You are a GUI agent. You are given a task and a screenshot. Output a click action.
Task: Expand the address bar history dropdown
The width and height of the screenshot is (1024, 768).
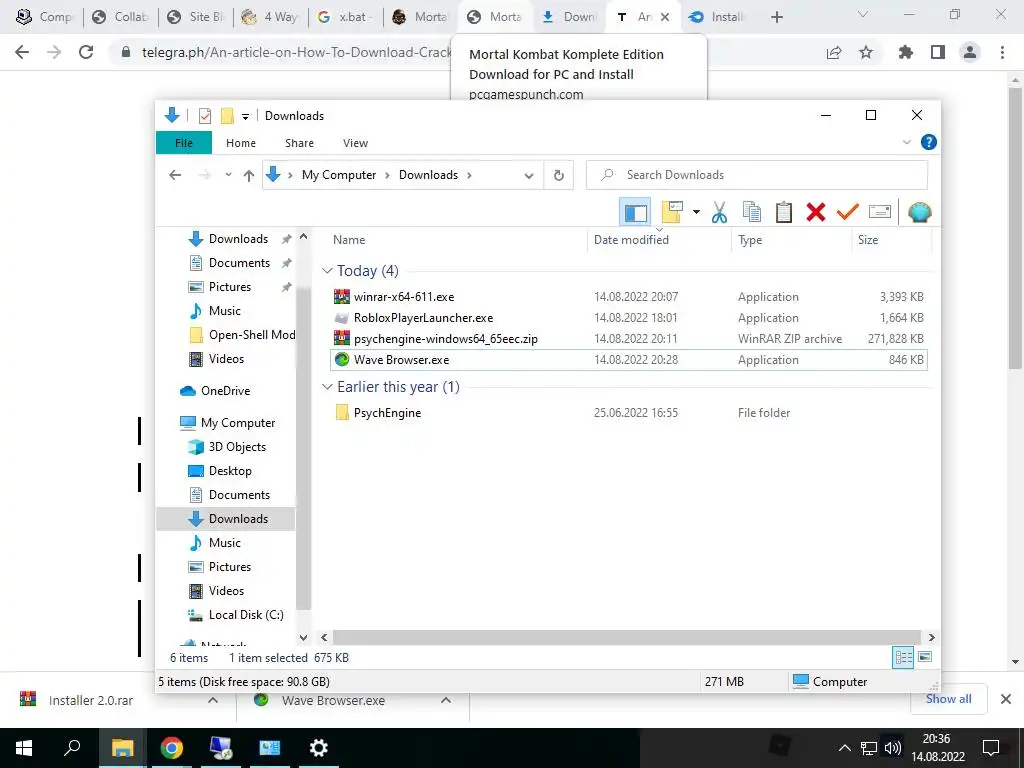[529, 175]
